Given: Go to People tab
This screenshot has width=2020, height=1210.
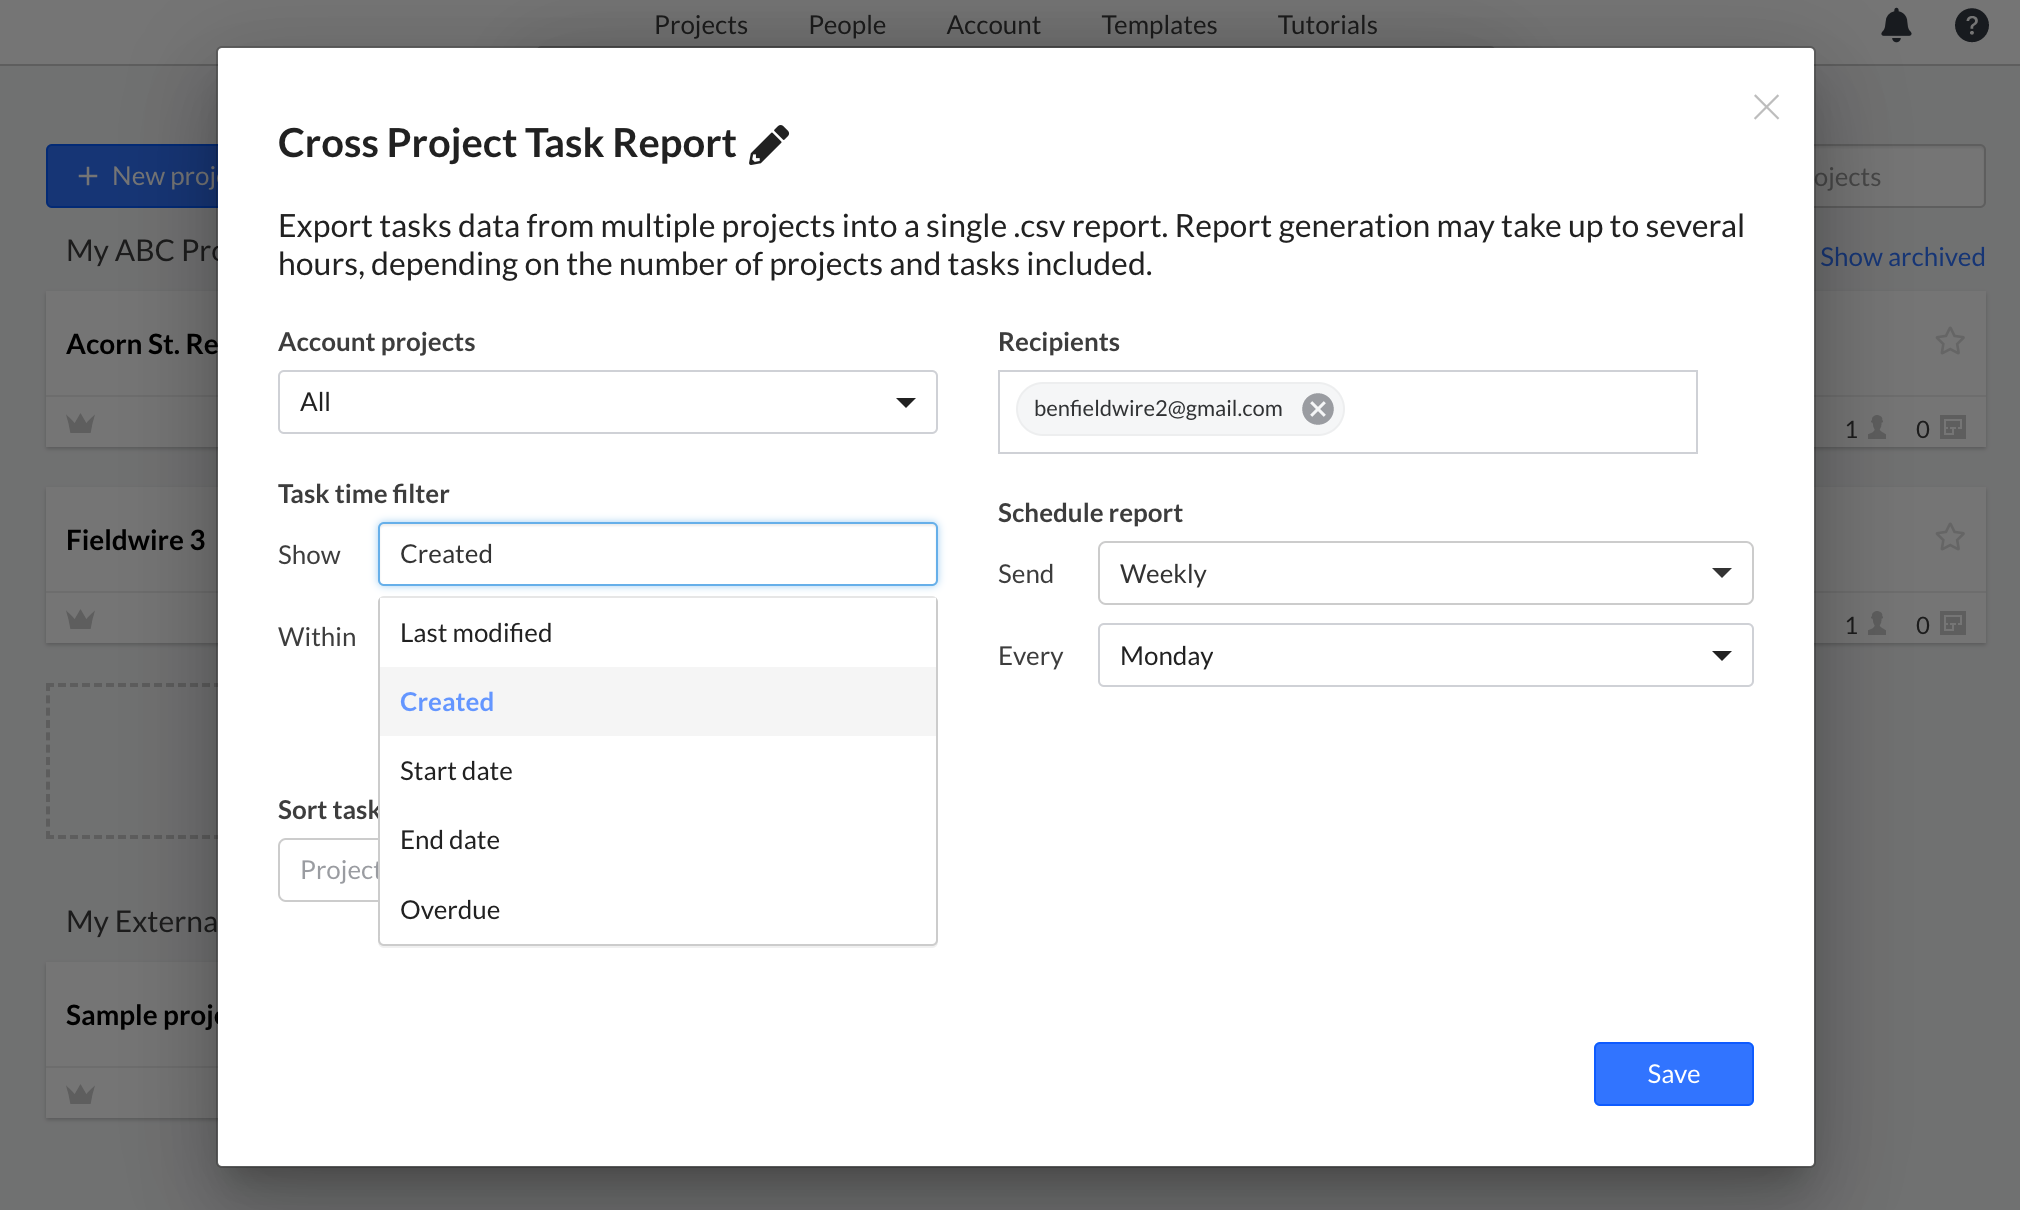Looking at the screenshot, I should point(846,25).
